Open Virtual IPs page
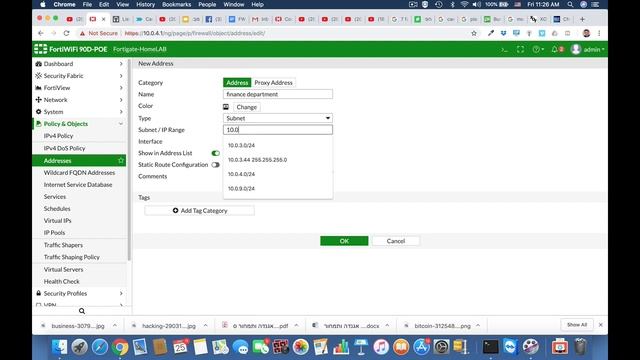640x360 pixels. click(58, 220)
